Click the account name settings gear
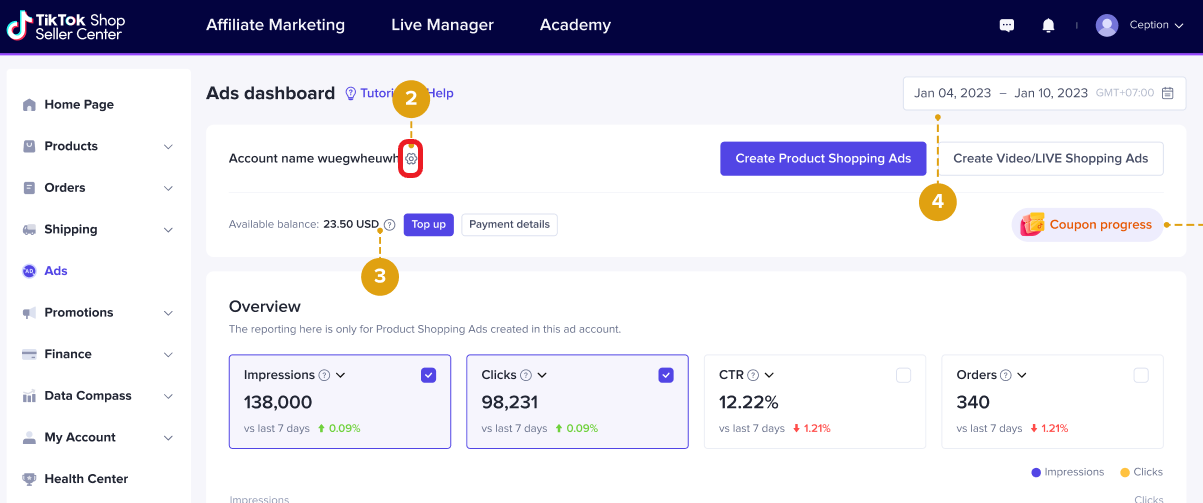Screen dimensions: 1203x503 pos(410,159)
